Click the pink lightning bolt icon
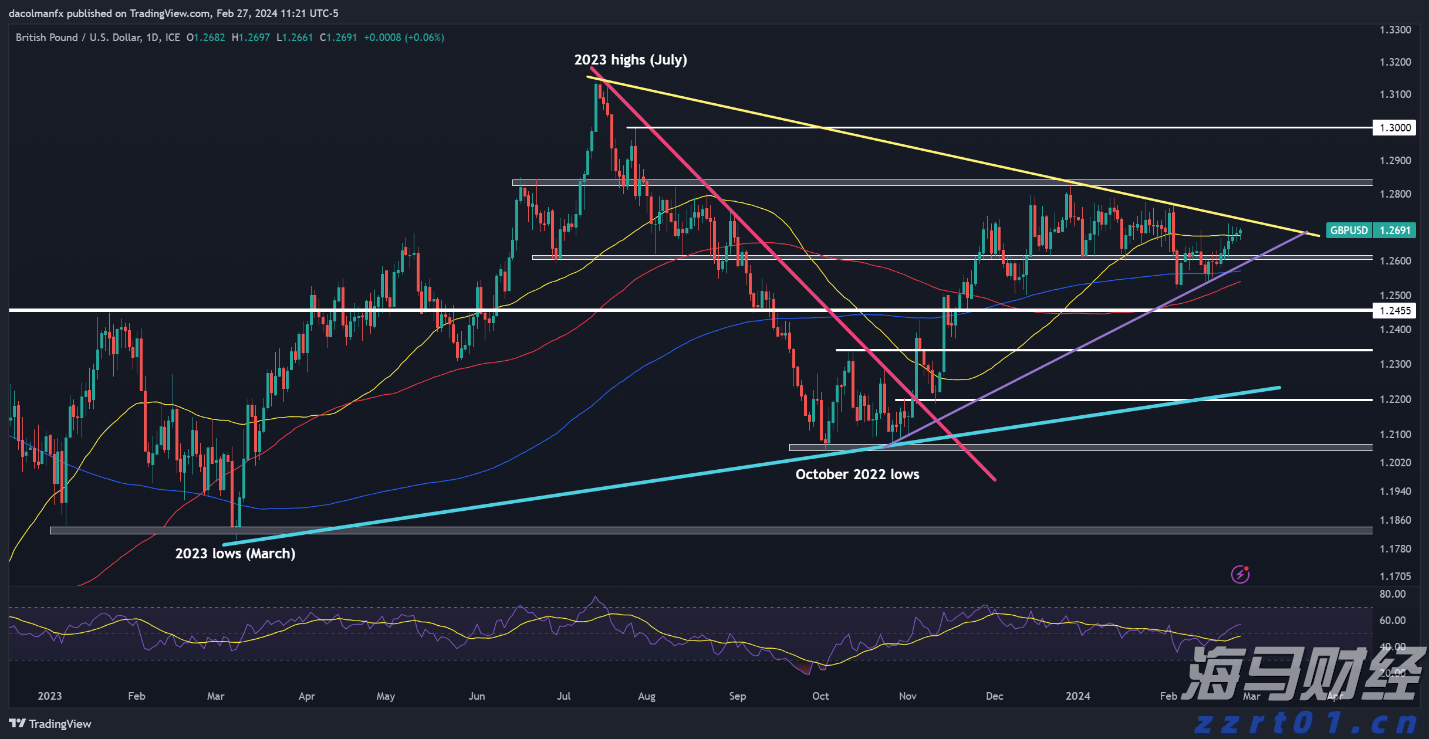The height and width of the screenshot is (739, 1429). (x=1241, y=574)
